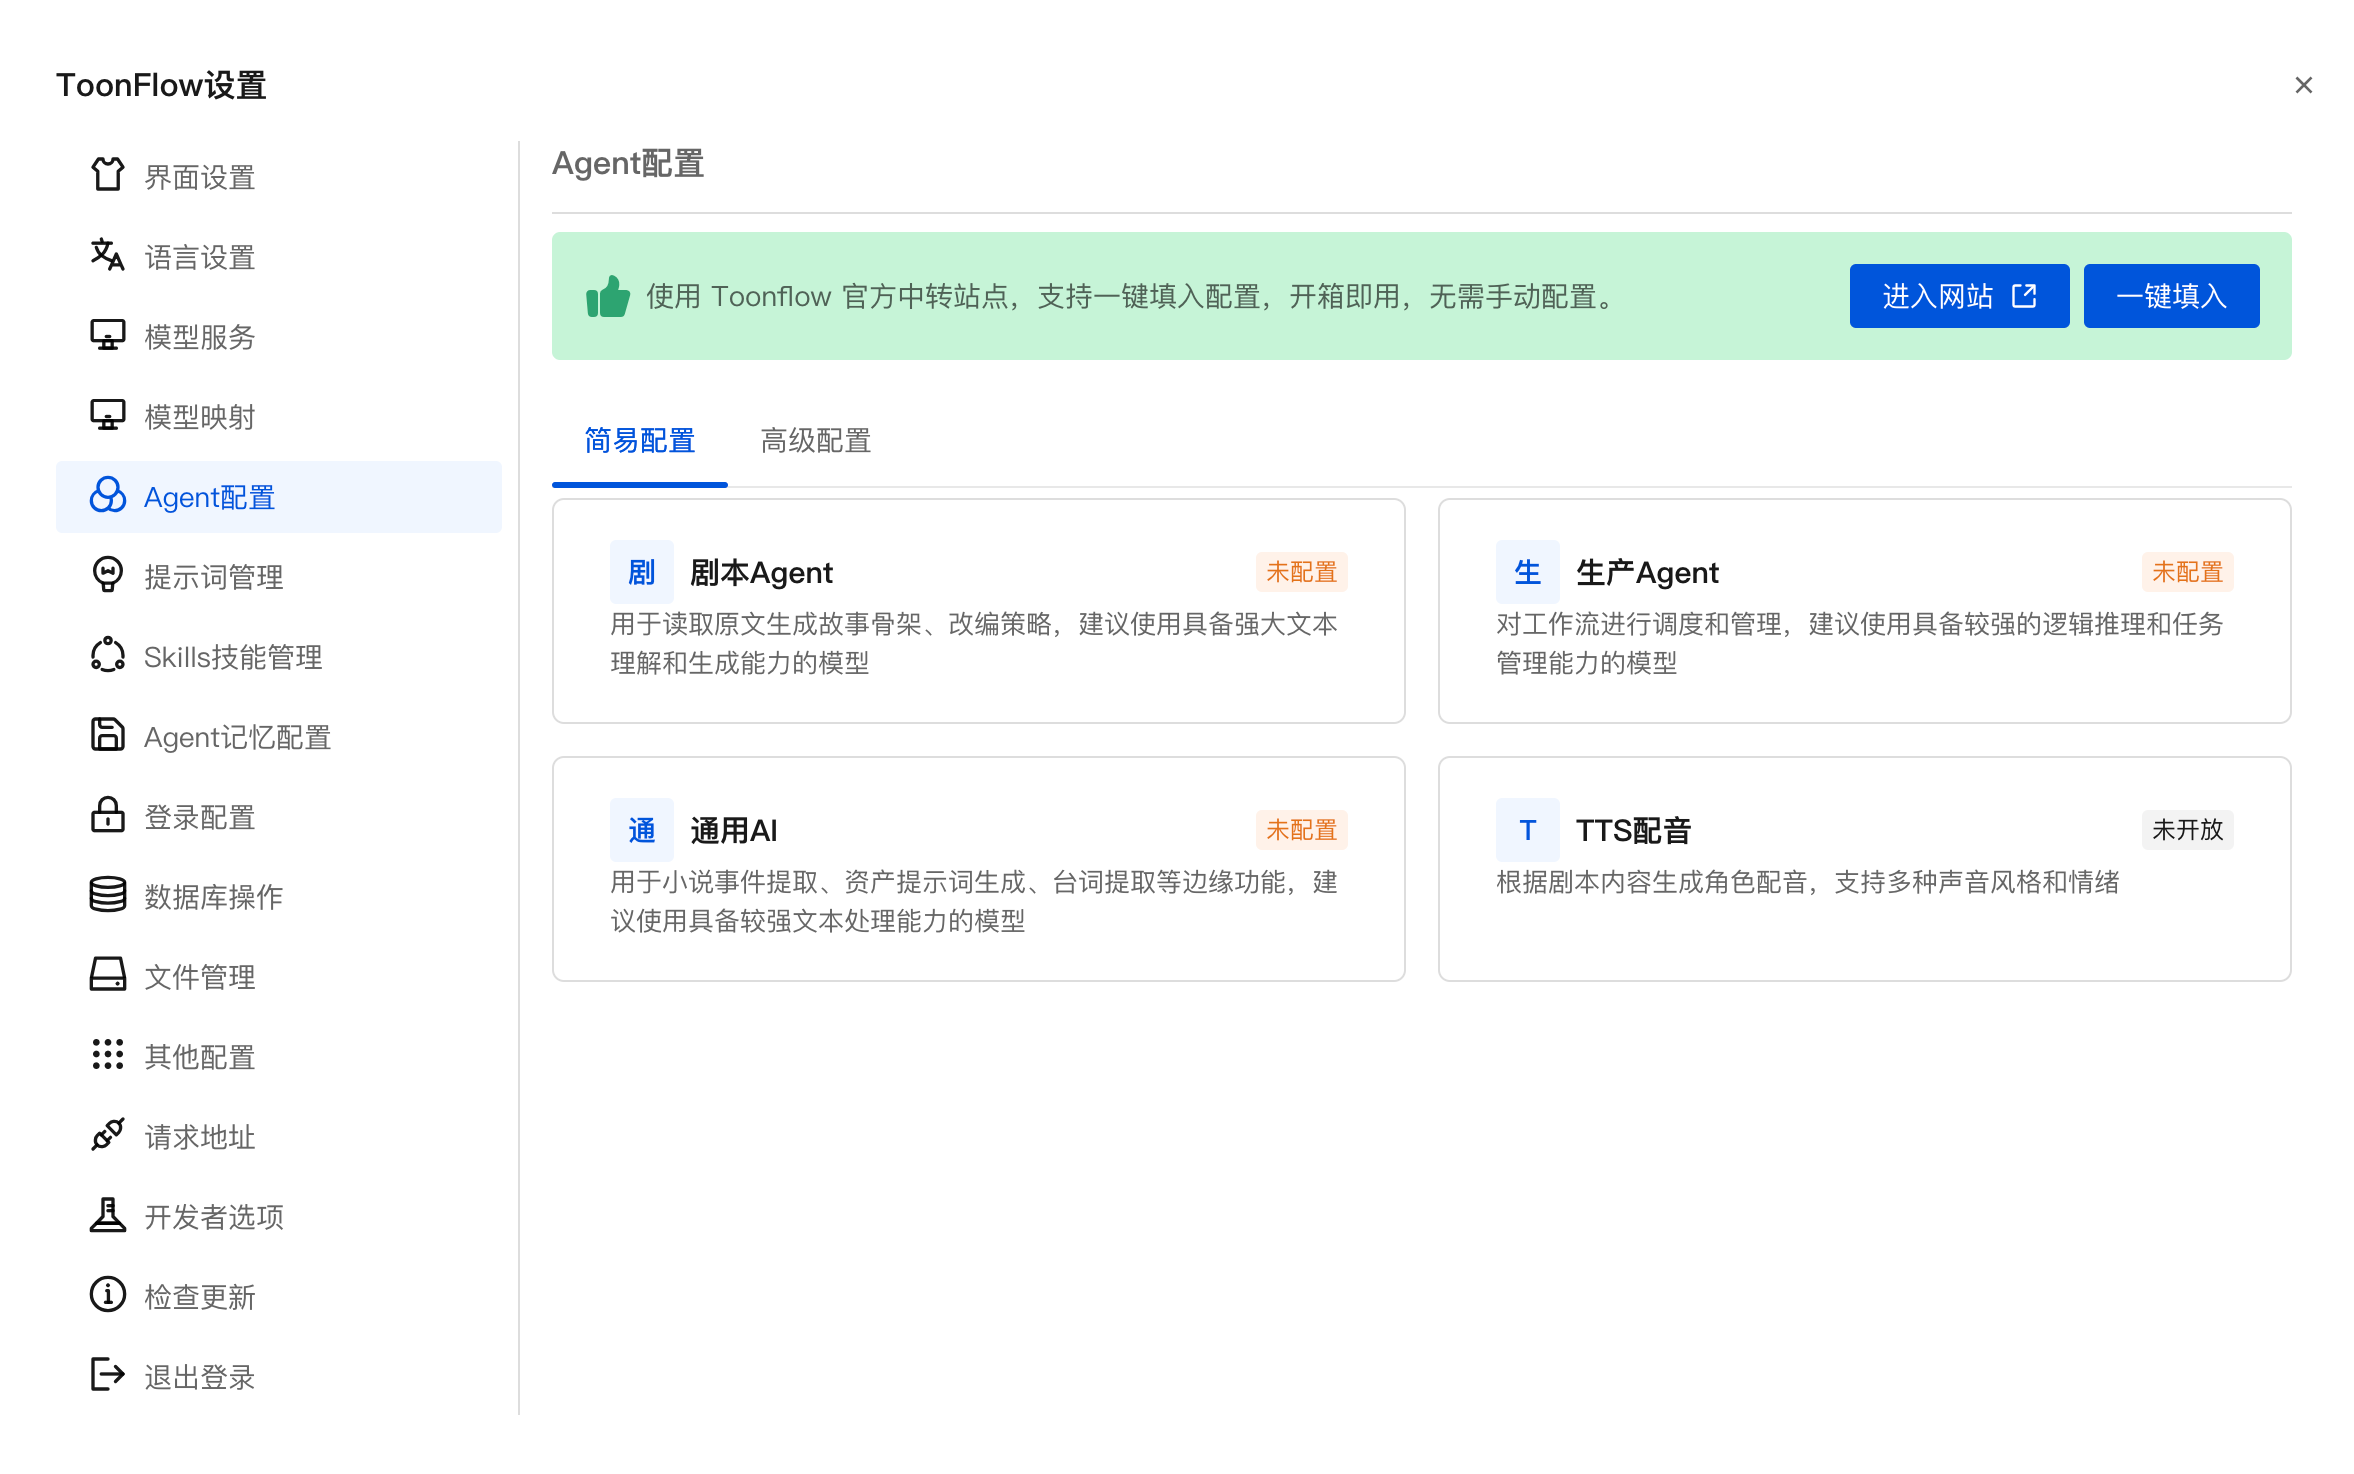Screen dimensions: 2354x1474
Task: Click the 剧本Agent description text
Action: [x=974, y=643]
